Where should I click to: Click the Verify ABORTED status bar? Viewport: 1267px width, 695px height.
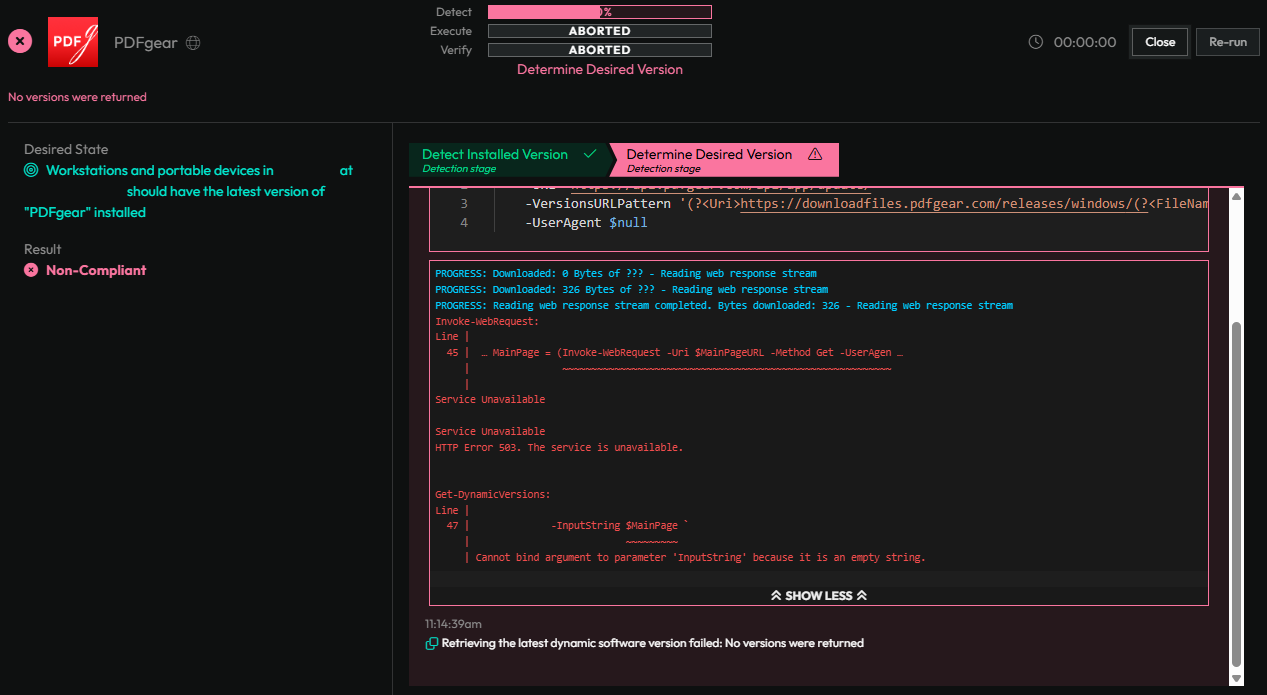coord(599,50)
